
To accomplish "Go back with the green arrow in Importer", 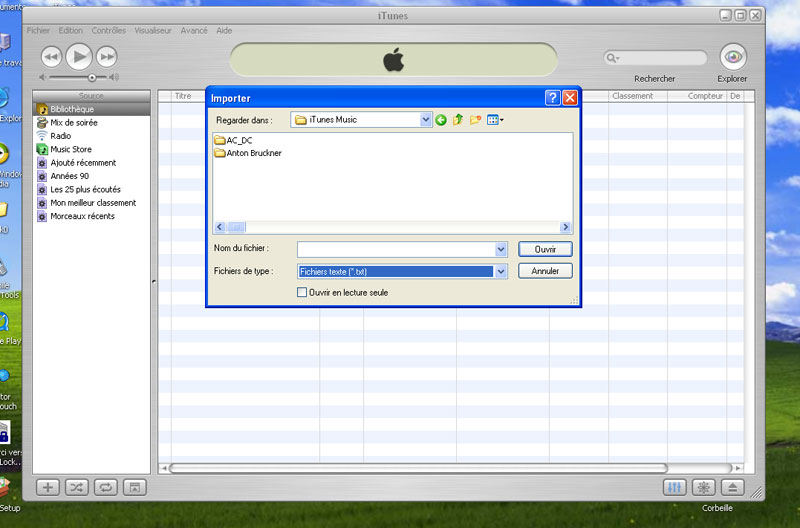I will pyautogui.click(x=441, y=120).
